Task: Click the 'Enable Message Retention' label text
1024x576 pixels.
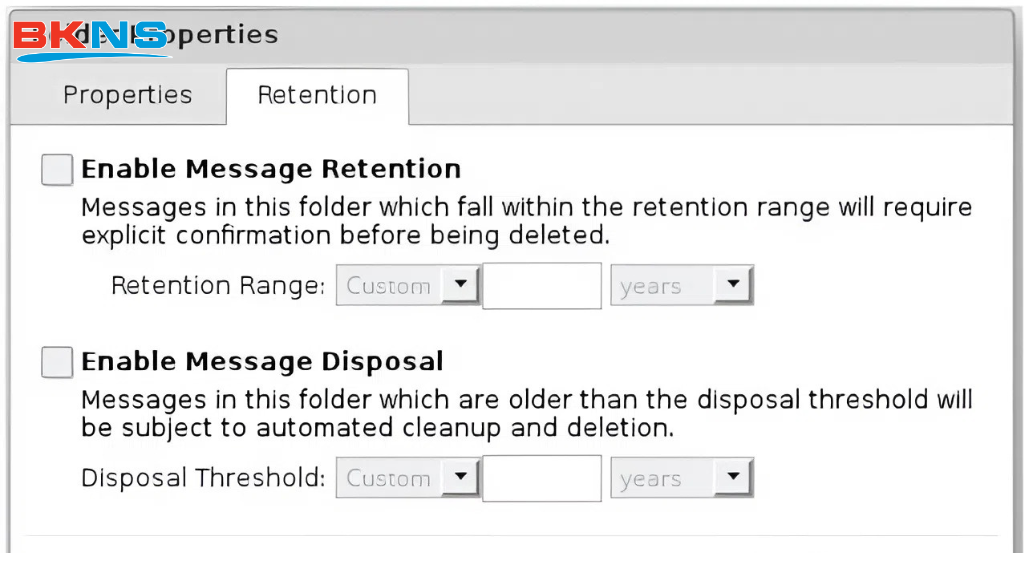Action: coord(271,169)
